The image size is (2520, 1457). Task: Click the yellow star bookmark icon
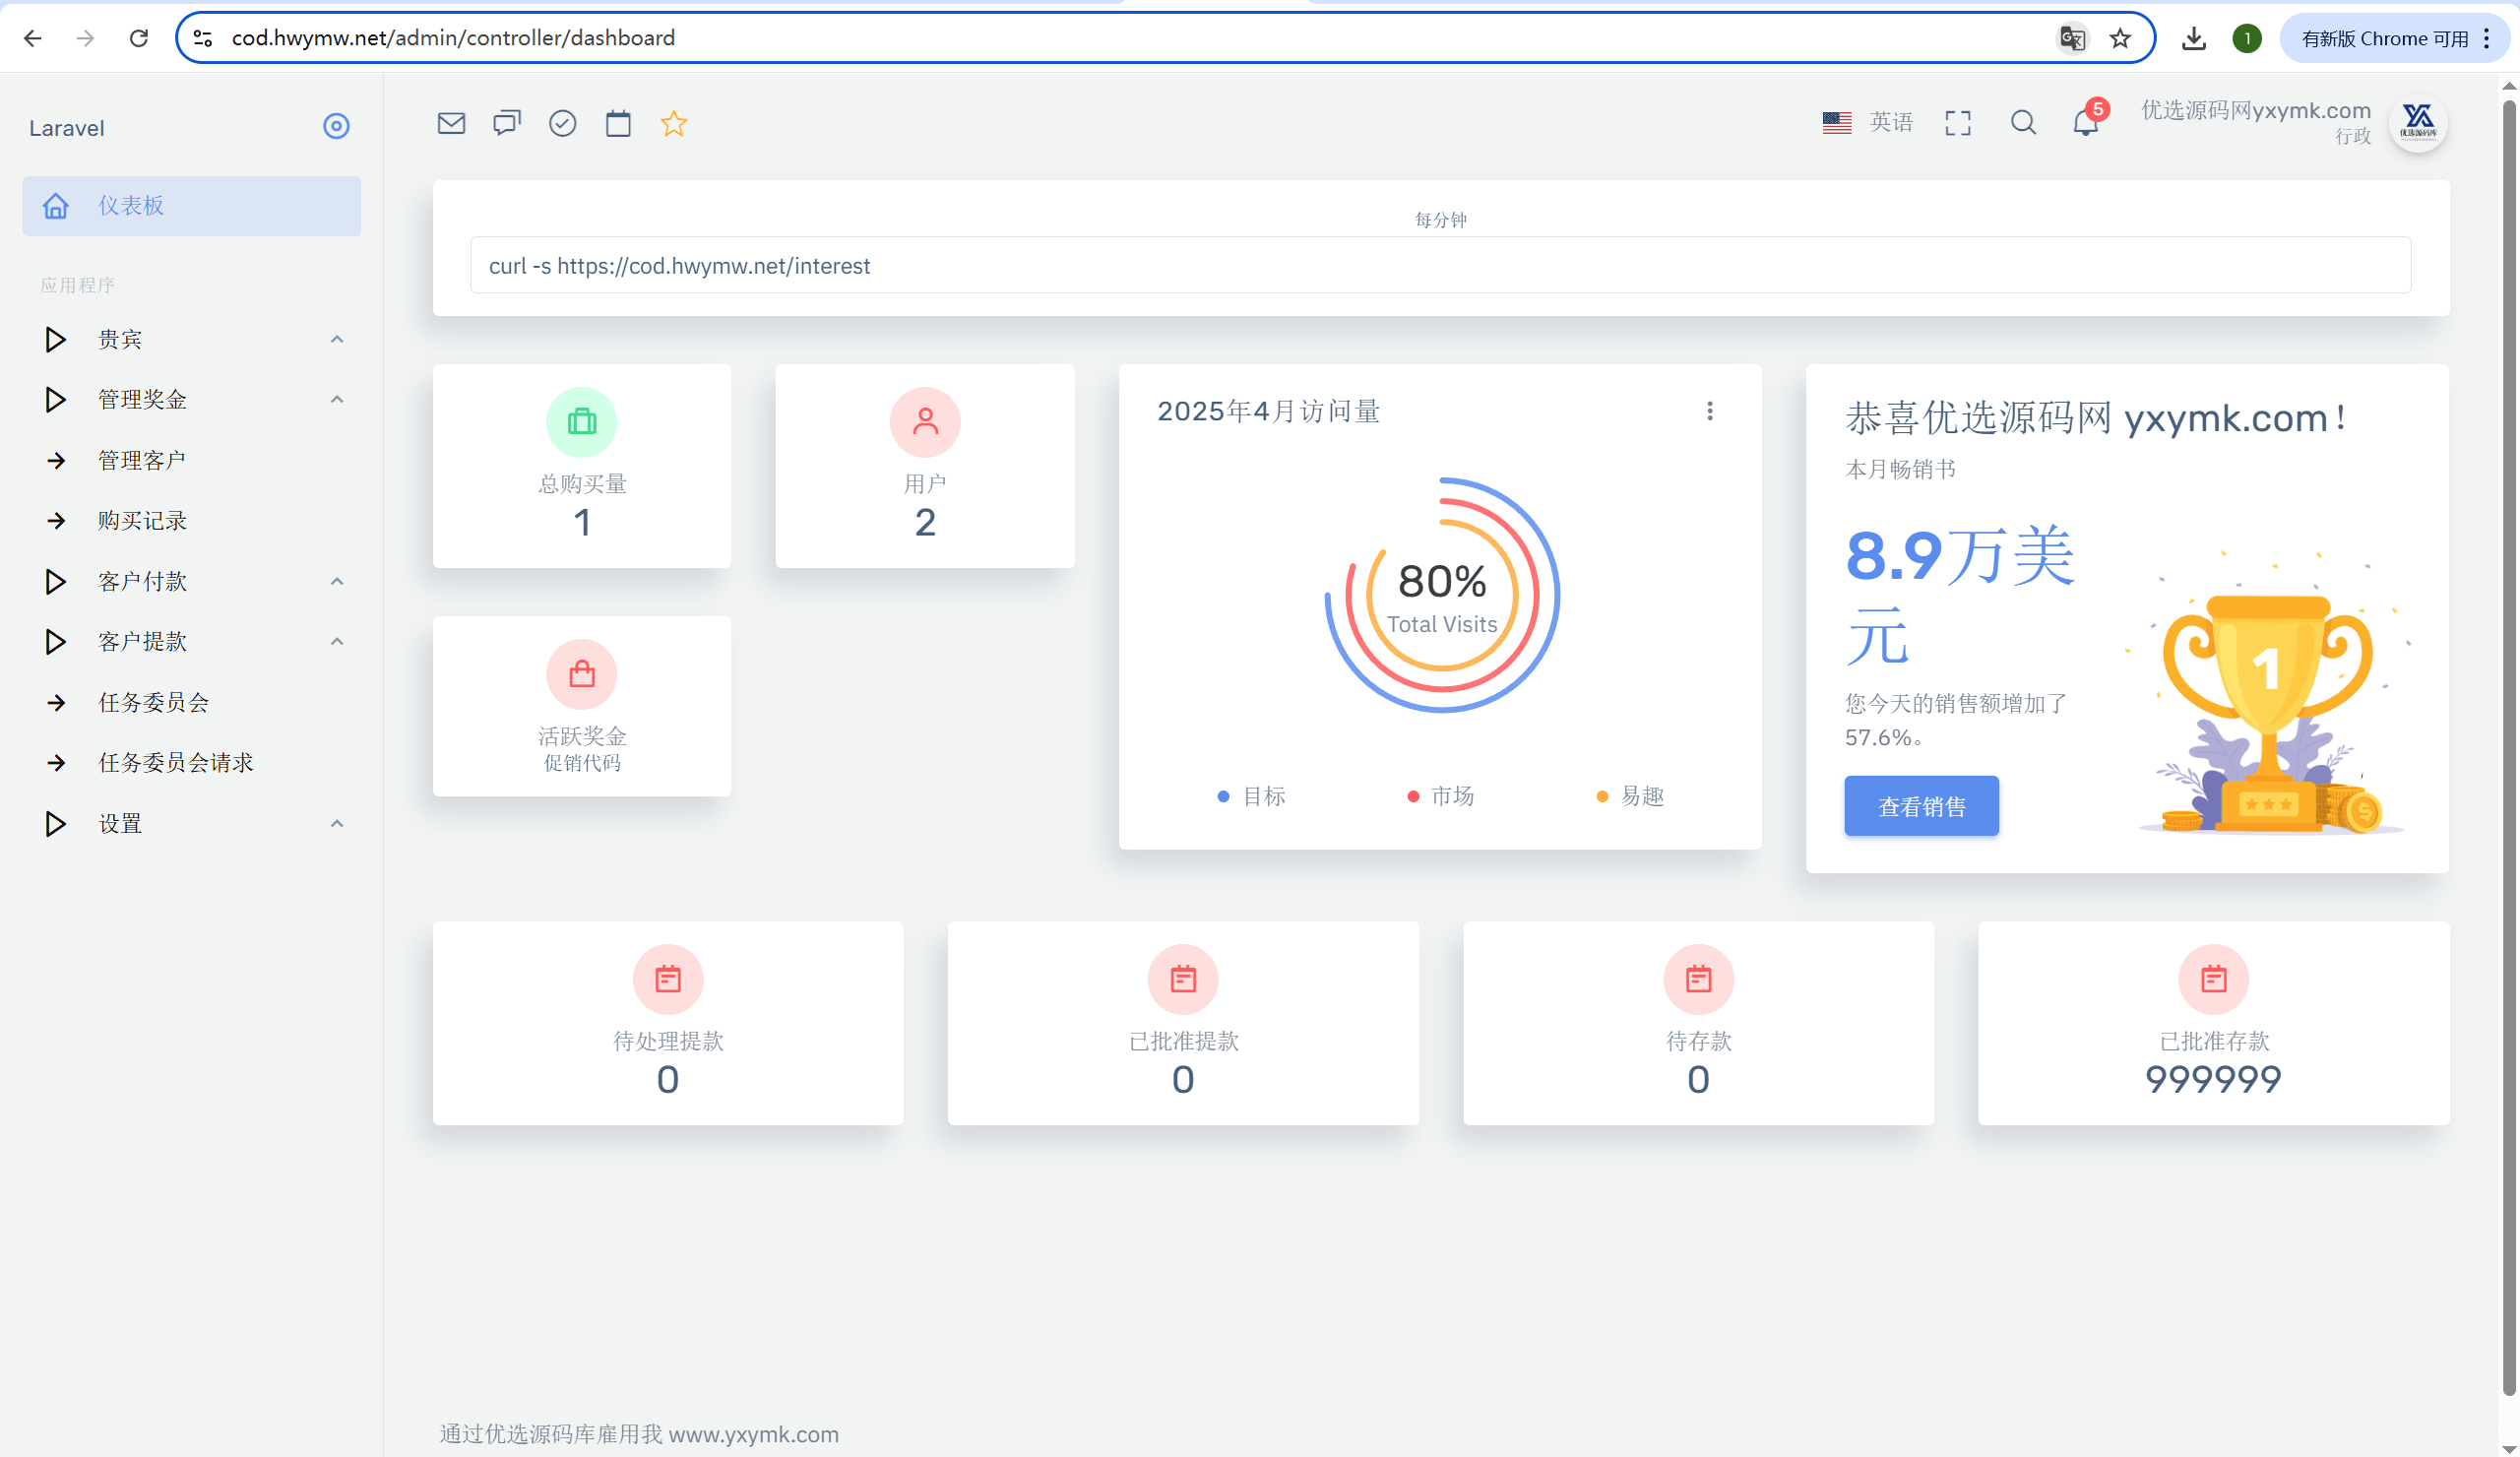(x=674, y=123)
